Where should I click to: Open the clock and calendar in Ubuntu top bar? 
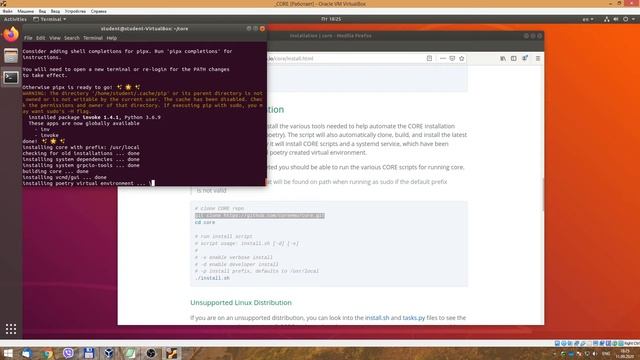(x=331, y=19)
